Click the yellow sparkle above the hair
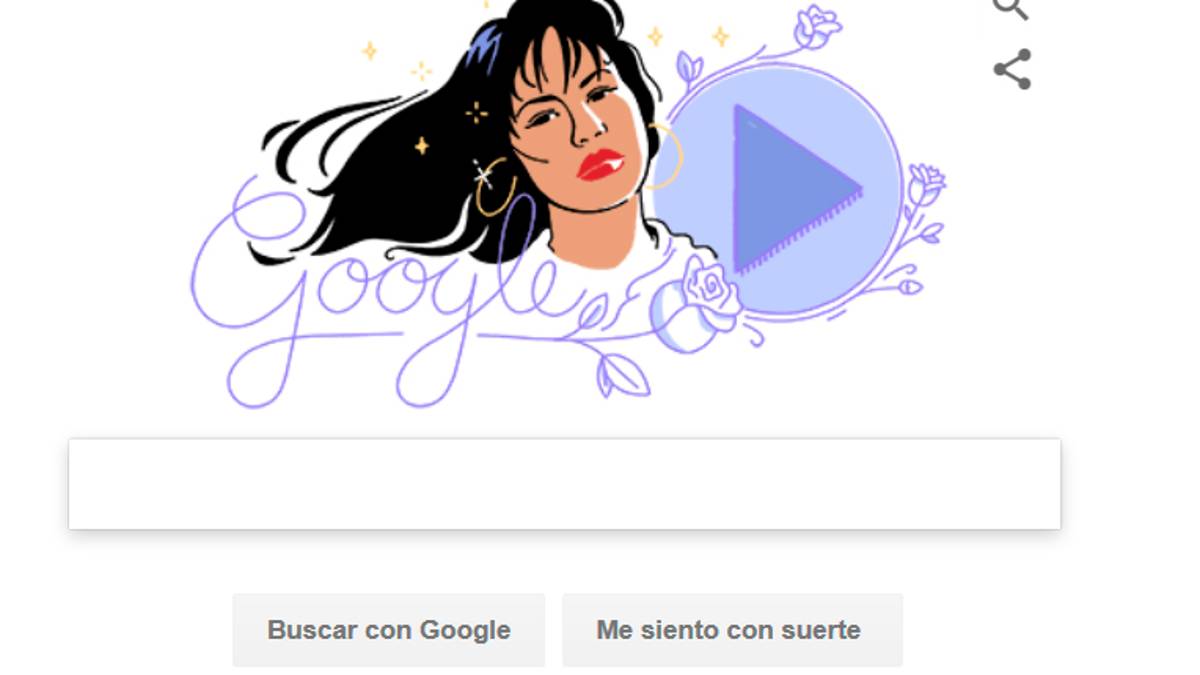 [x=369, y=51]
